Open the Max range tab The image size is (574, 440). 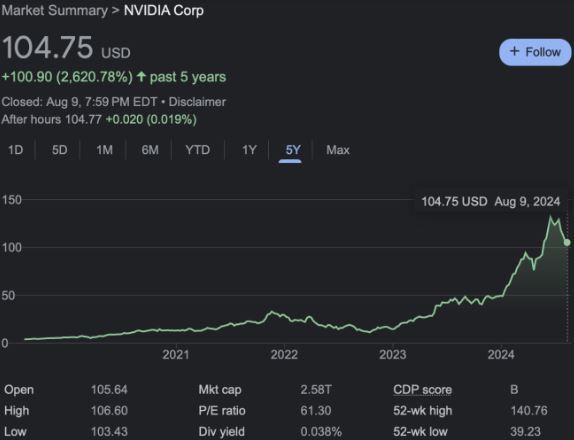pyautogui.click(x=338, y=150)
